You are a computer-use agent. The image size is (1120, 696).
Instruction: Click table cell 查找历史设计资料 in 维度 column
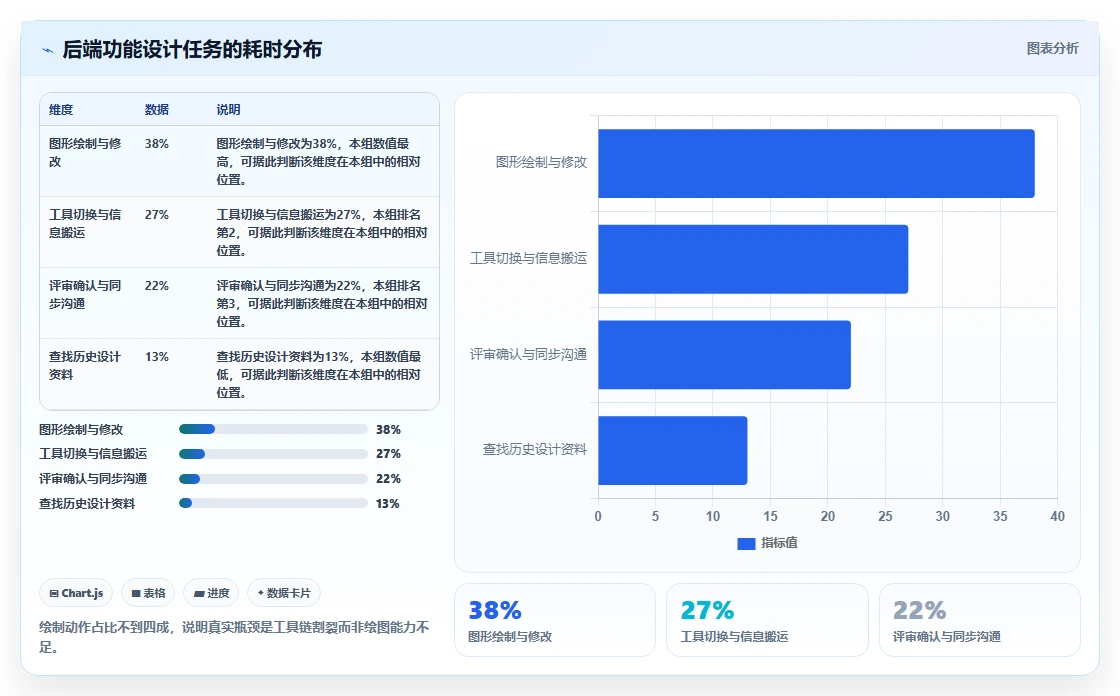(85, 366)
